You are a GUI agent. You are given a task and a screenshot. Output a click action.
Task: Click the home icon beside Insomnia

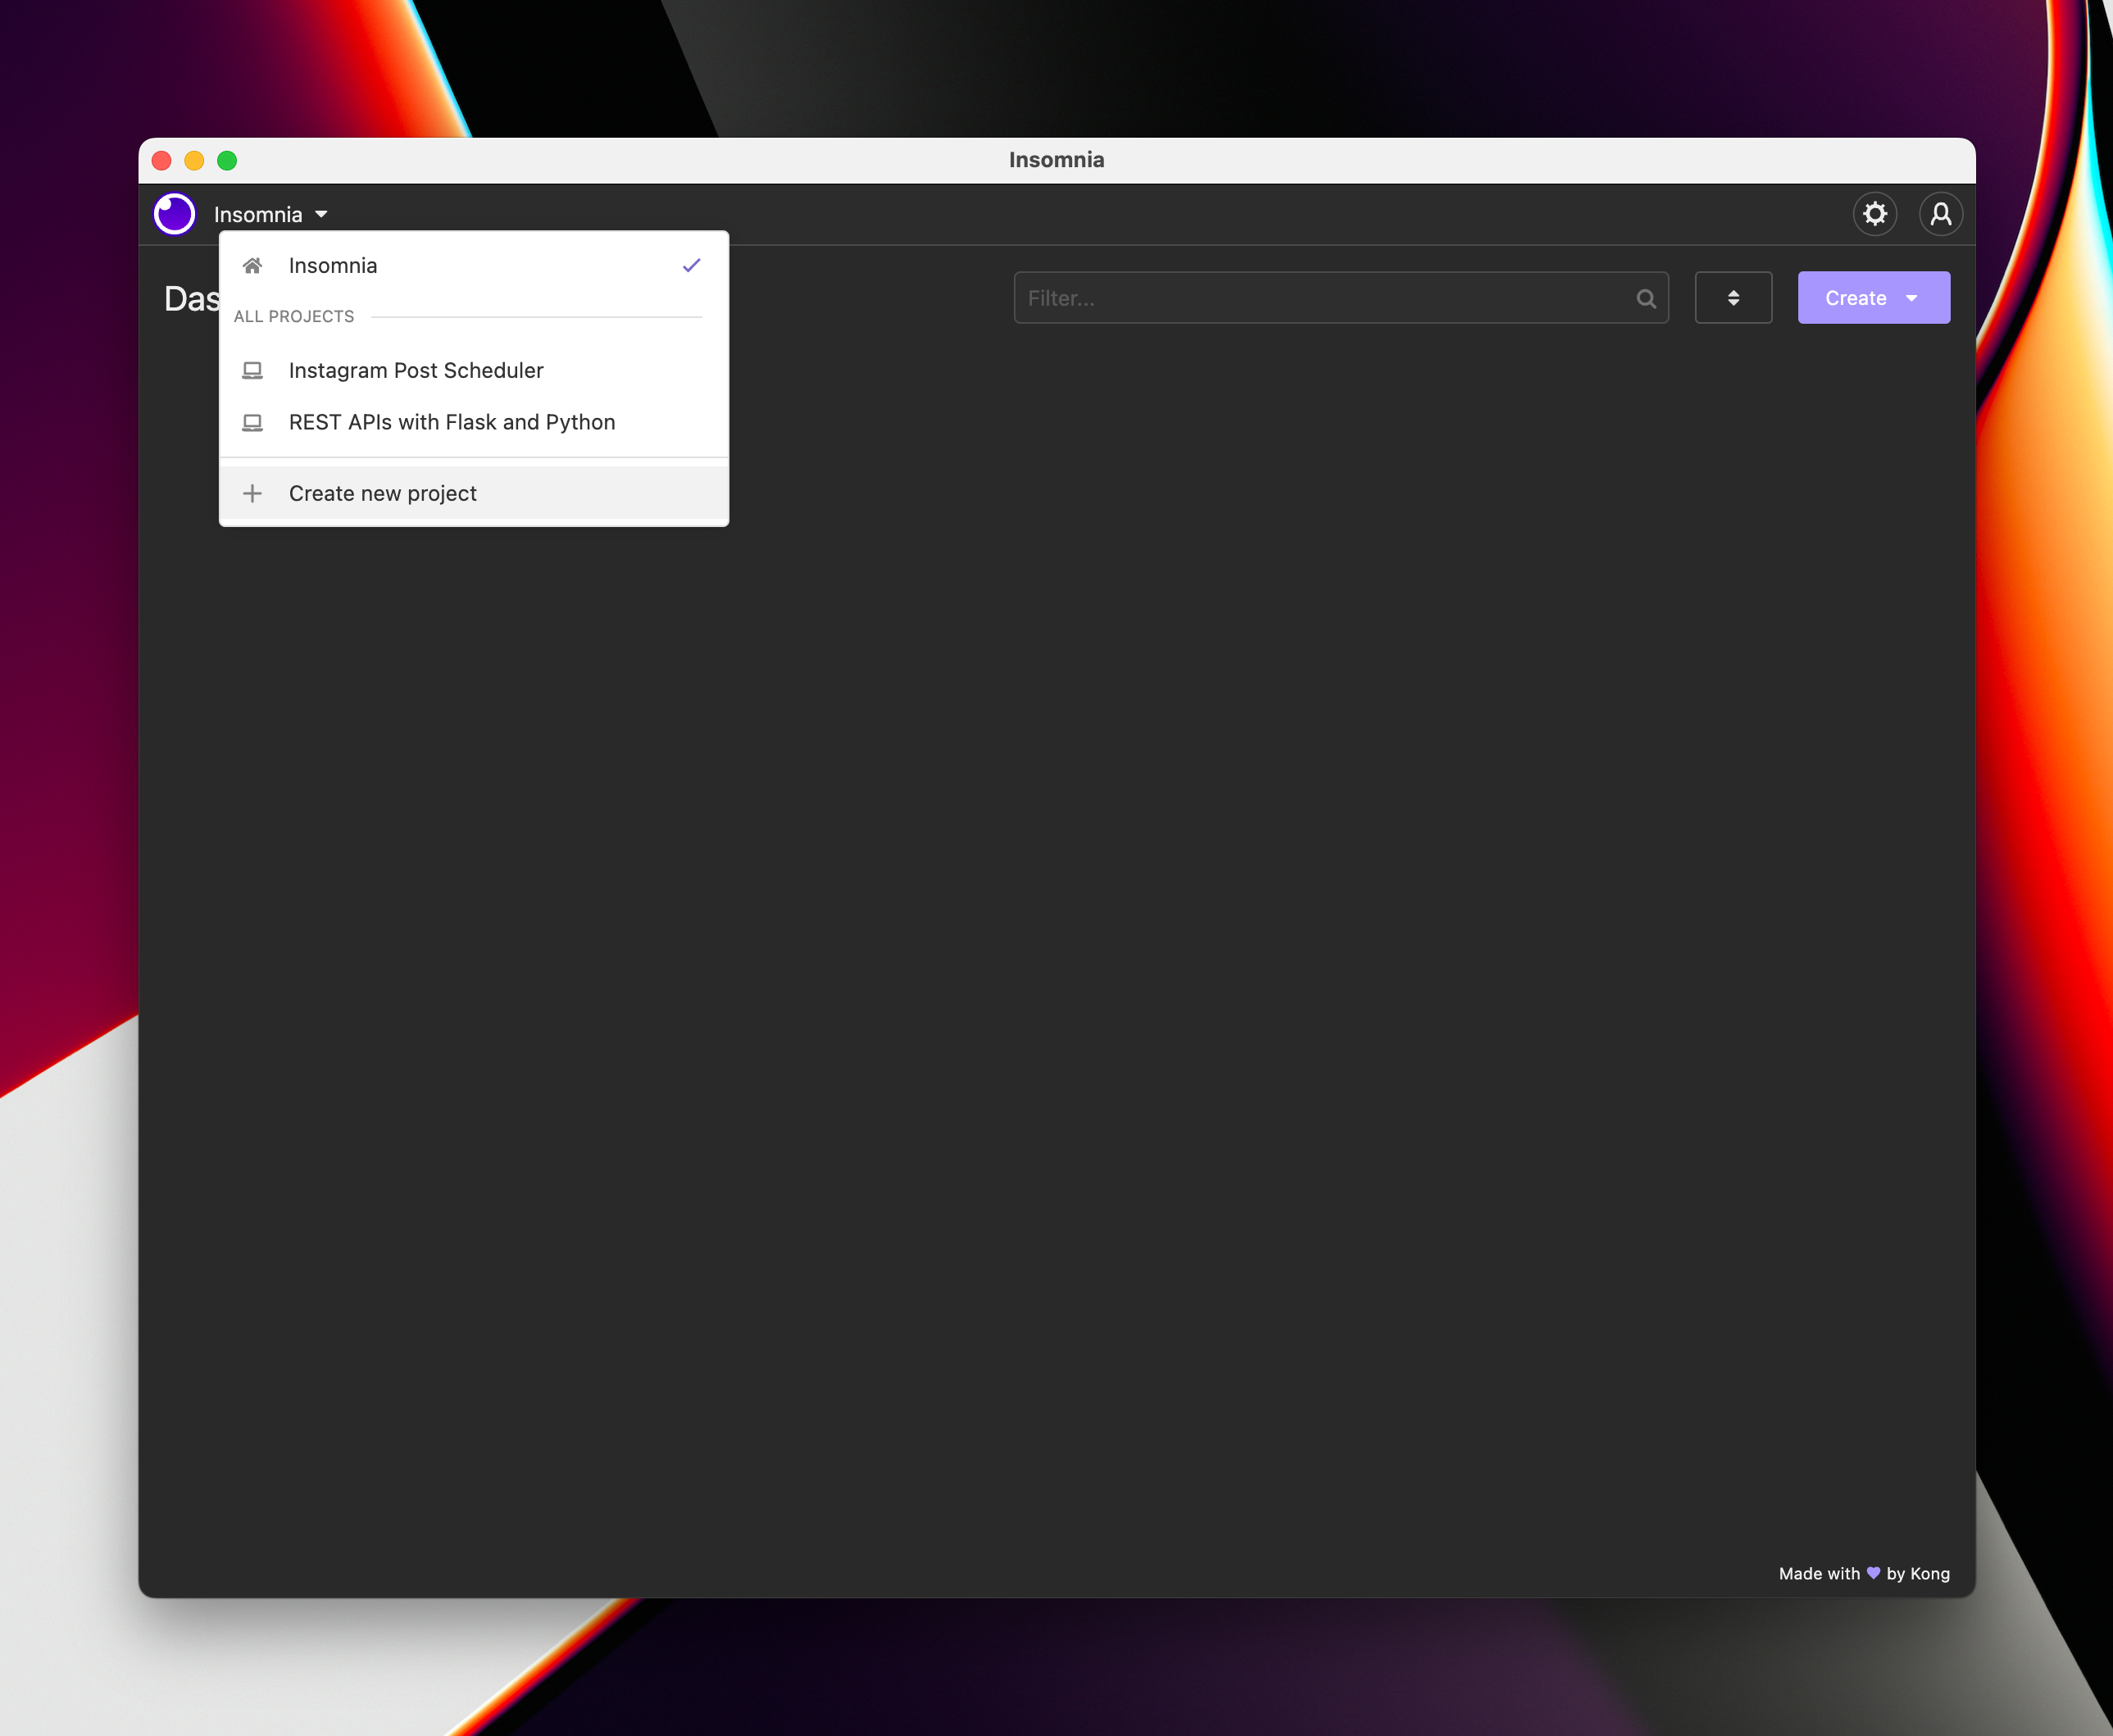coord(252,266)
